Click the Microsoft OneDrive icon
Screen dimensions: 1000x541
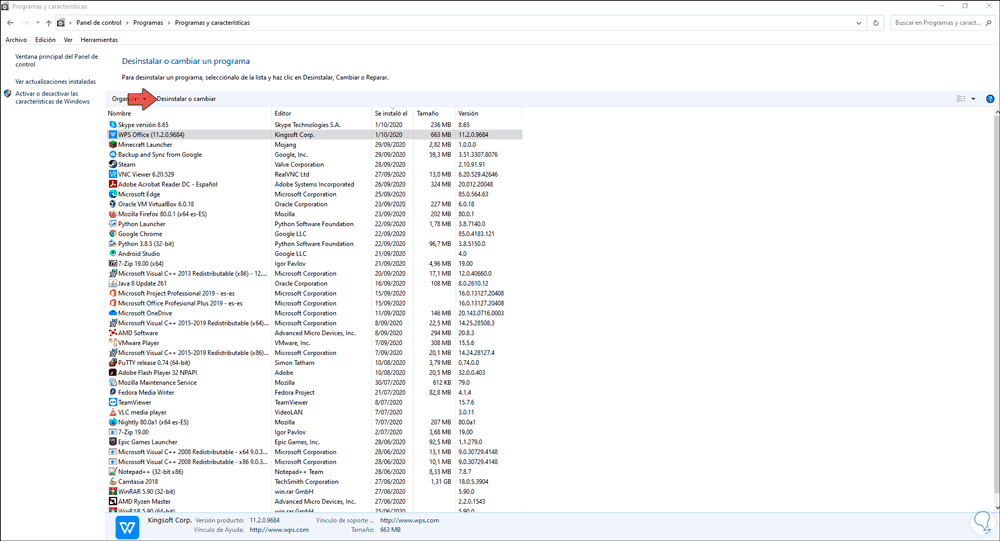113,313
